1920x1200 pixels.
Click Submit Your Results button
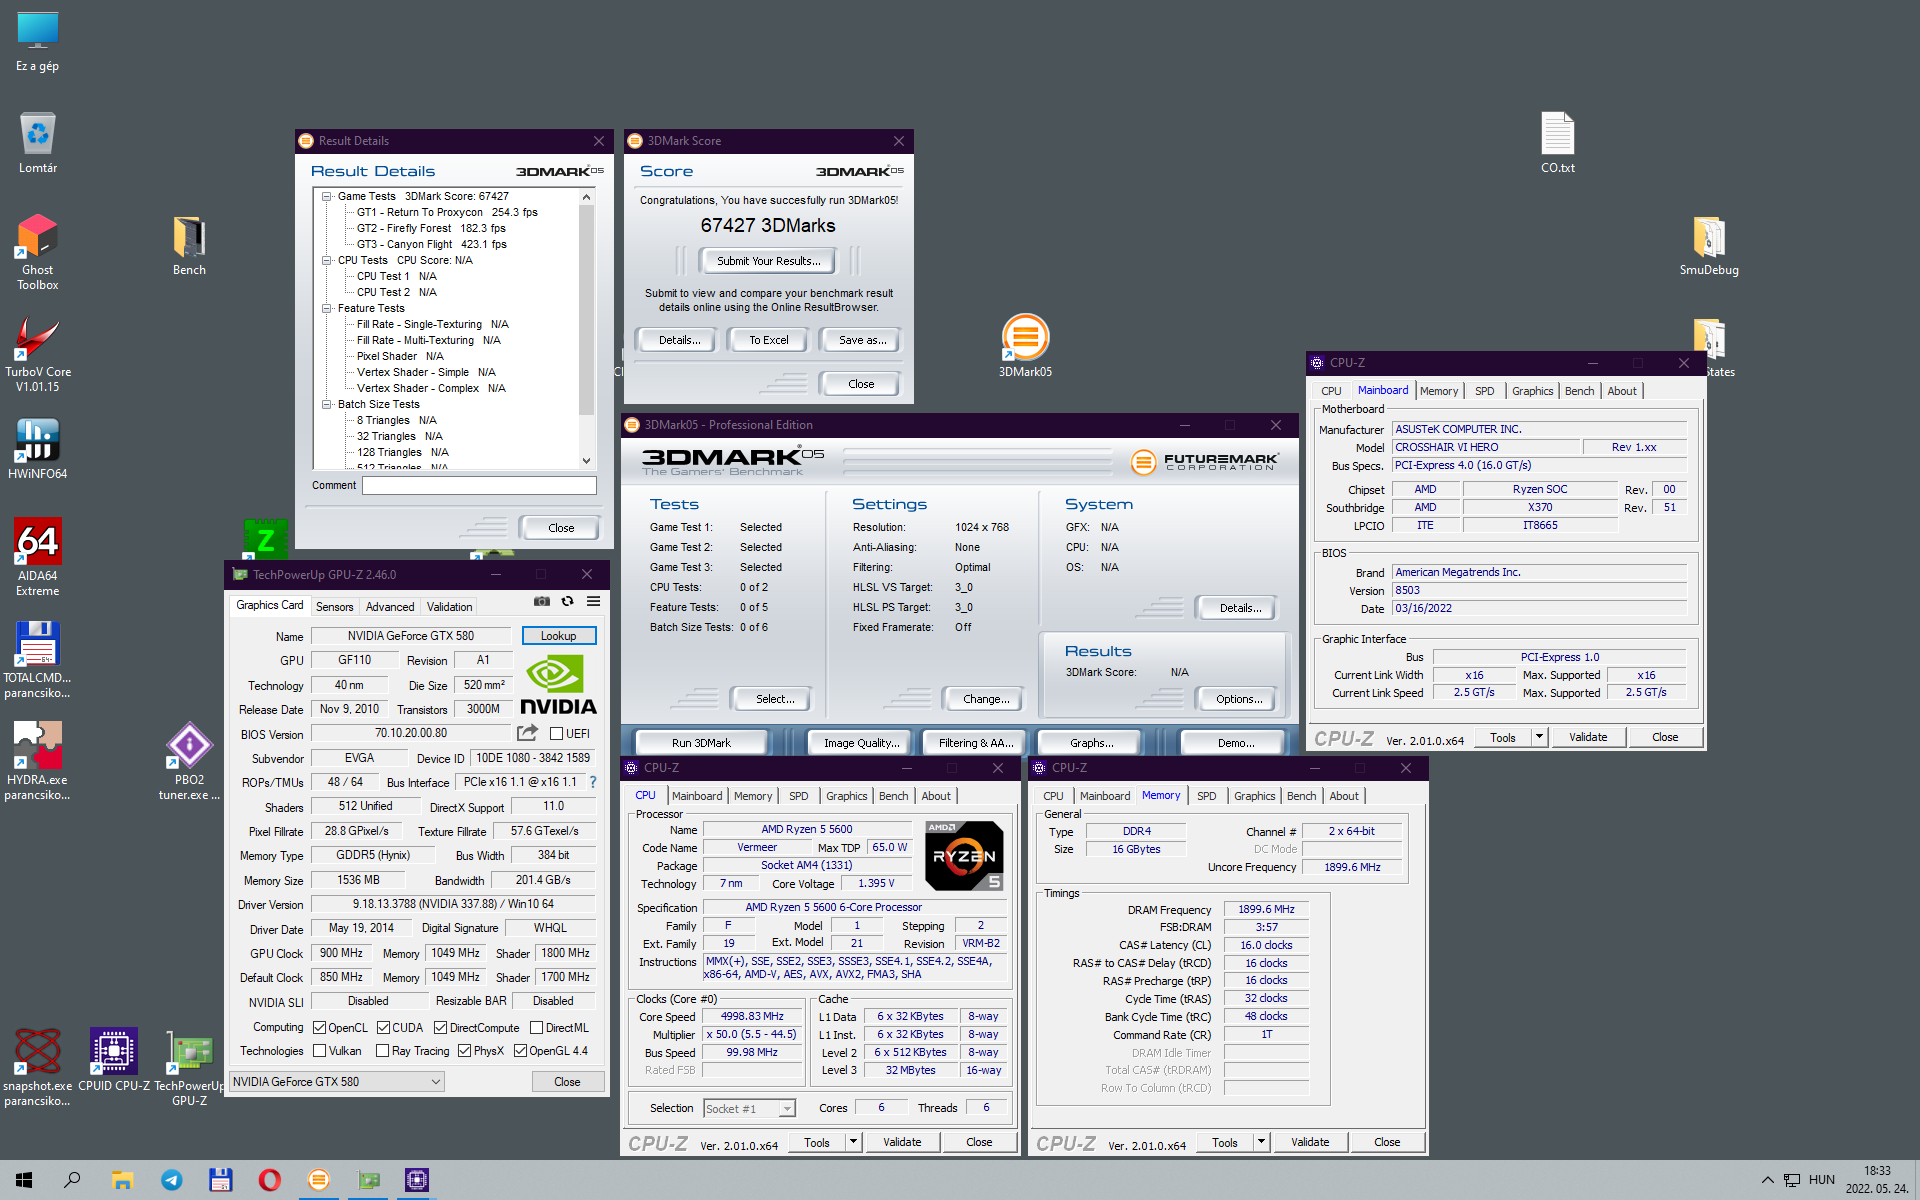tap(768, 261)
